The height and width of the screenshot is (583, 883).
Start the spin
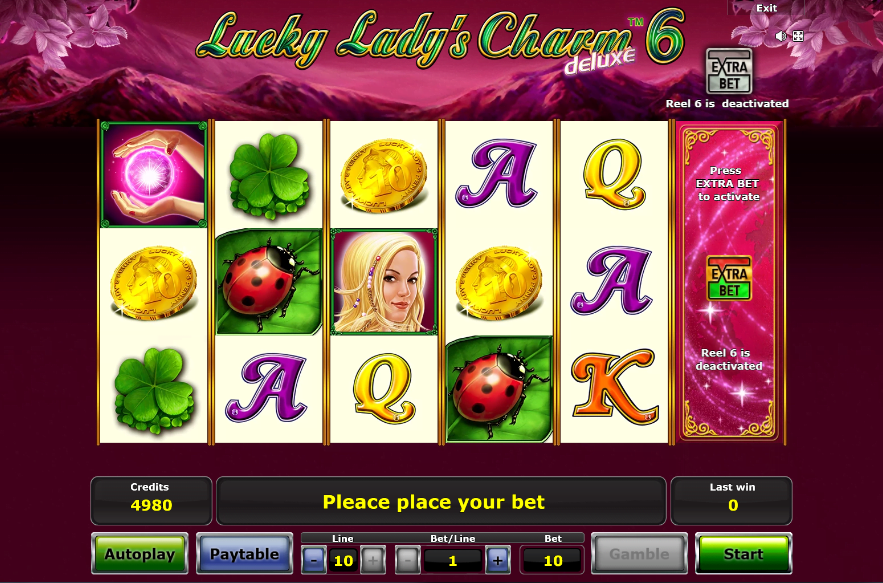coord(743,554)
